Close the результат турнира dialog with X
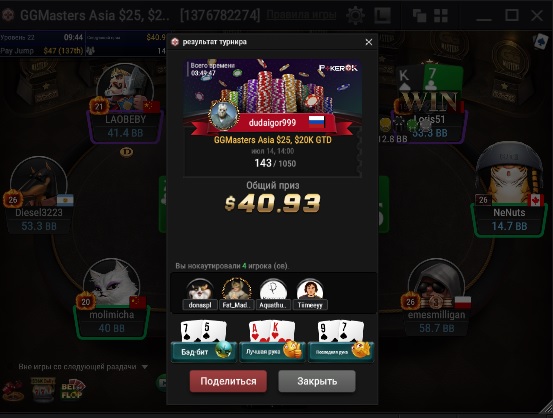553x418 pixels. [369, 42]
